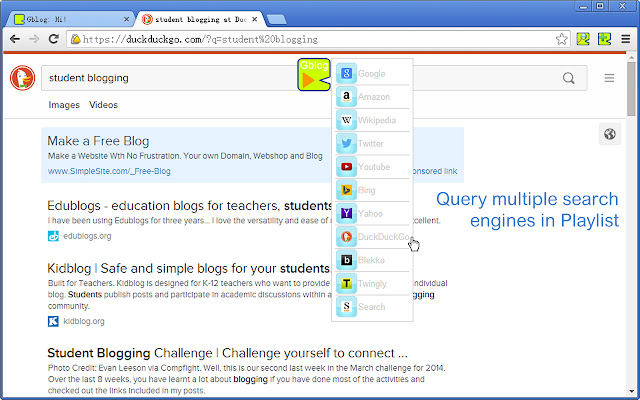Click the browser address bar URL

(x=200, y=40)
